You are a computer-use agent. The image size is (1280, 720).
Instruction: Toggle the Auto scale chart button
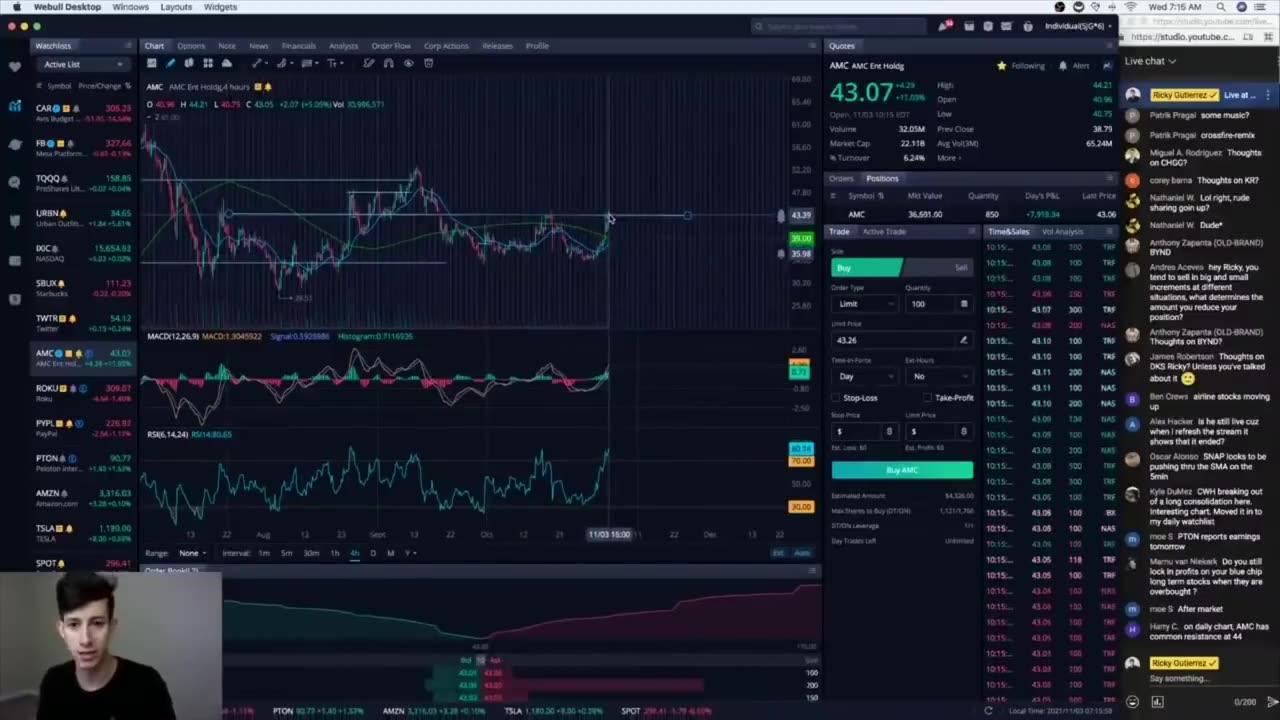pos(802,553)
